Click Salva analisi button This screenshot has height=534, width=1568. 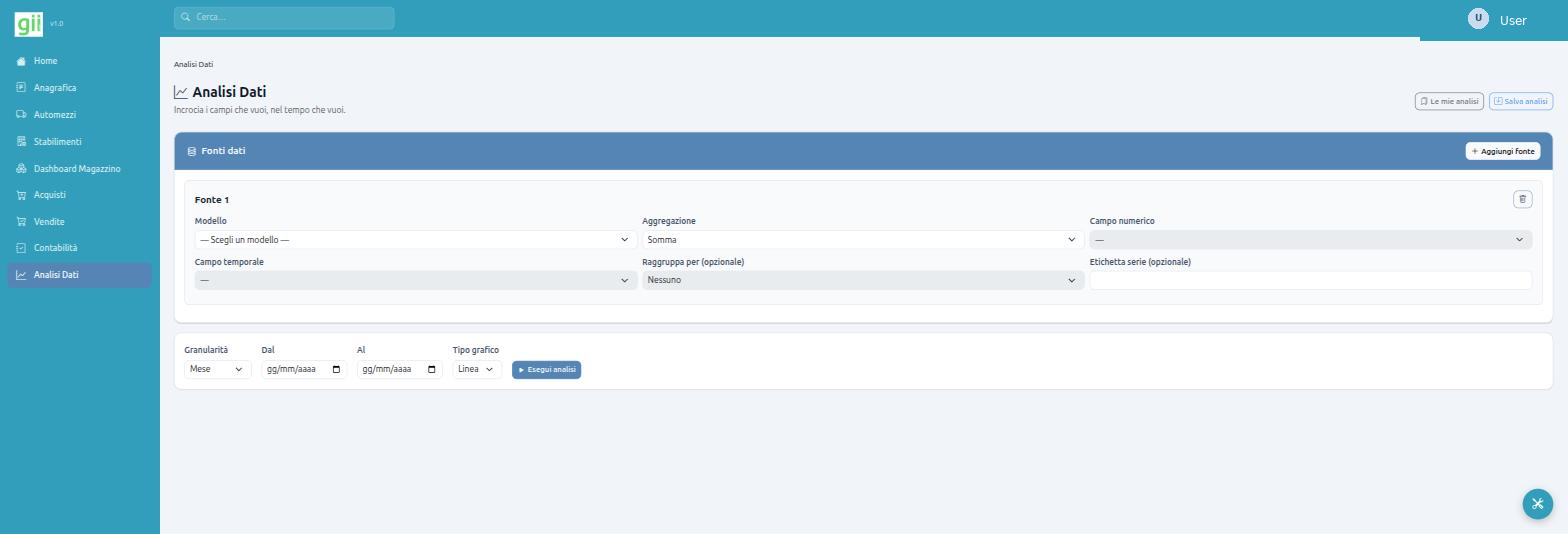pyautogui.click(x=1521, y=101)
